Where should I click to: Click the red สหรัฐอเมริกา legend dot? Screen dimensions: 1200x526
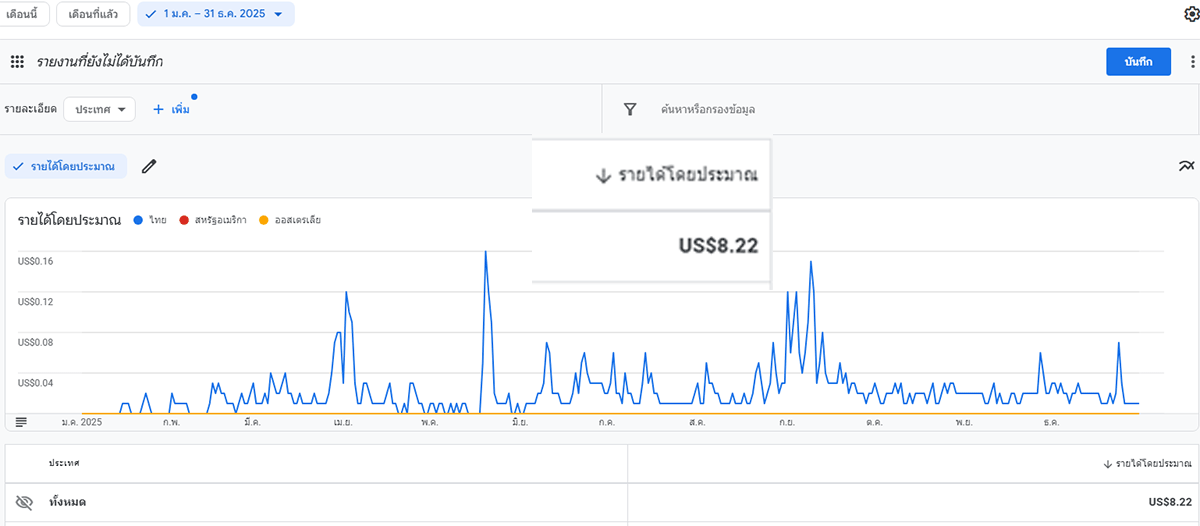coord(183,220)
